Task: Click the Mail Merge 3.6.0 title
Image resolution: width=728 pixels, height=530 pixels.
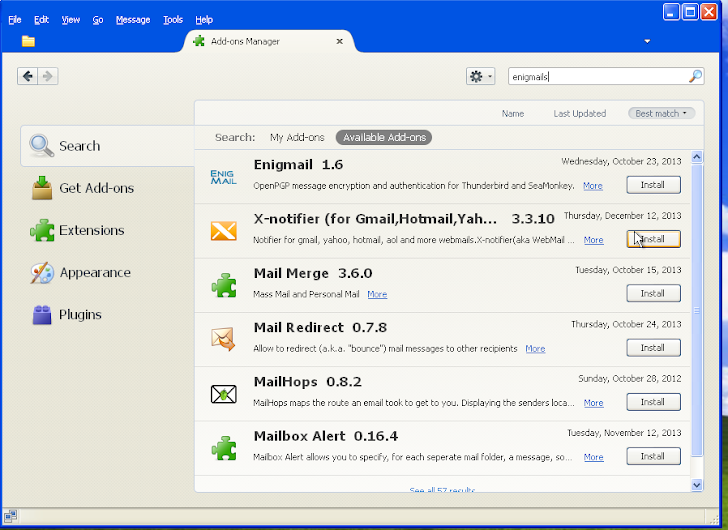Action: (x=313, y=273)
